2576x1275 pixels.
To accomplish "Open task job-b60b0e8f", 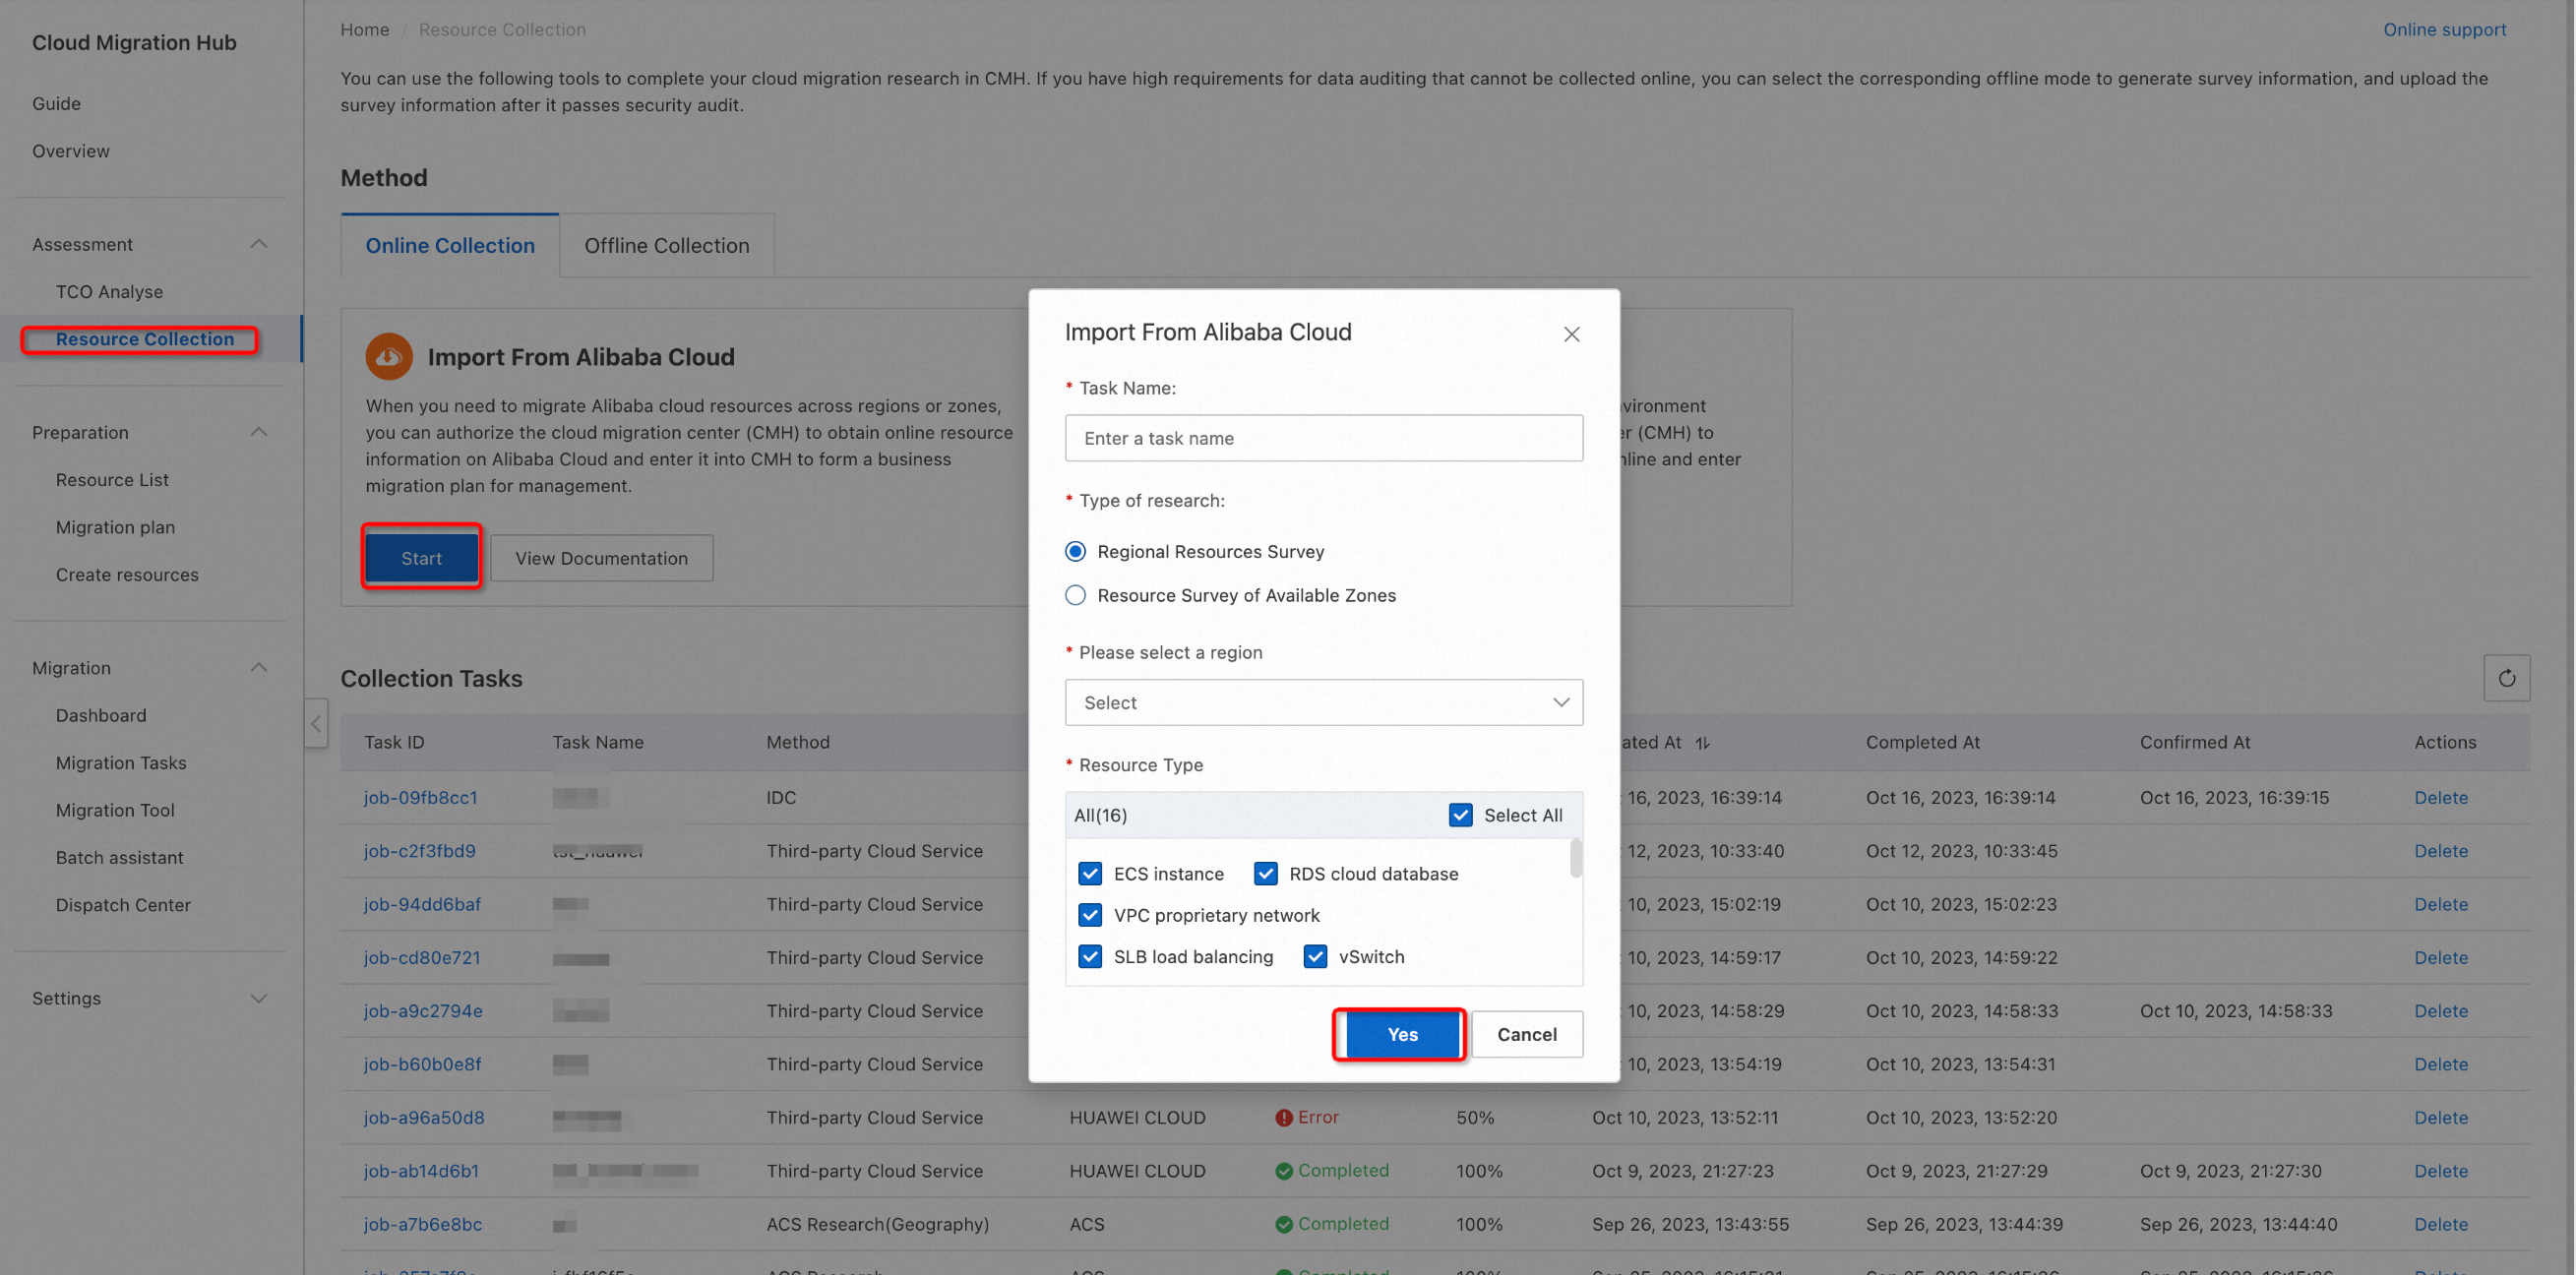I will (x=422, y=1063).
